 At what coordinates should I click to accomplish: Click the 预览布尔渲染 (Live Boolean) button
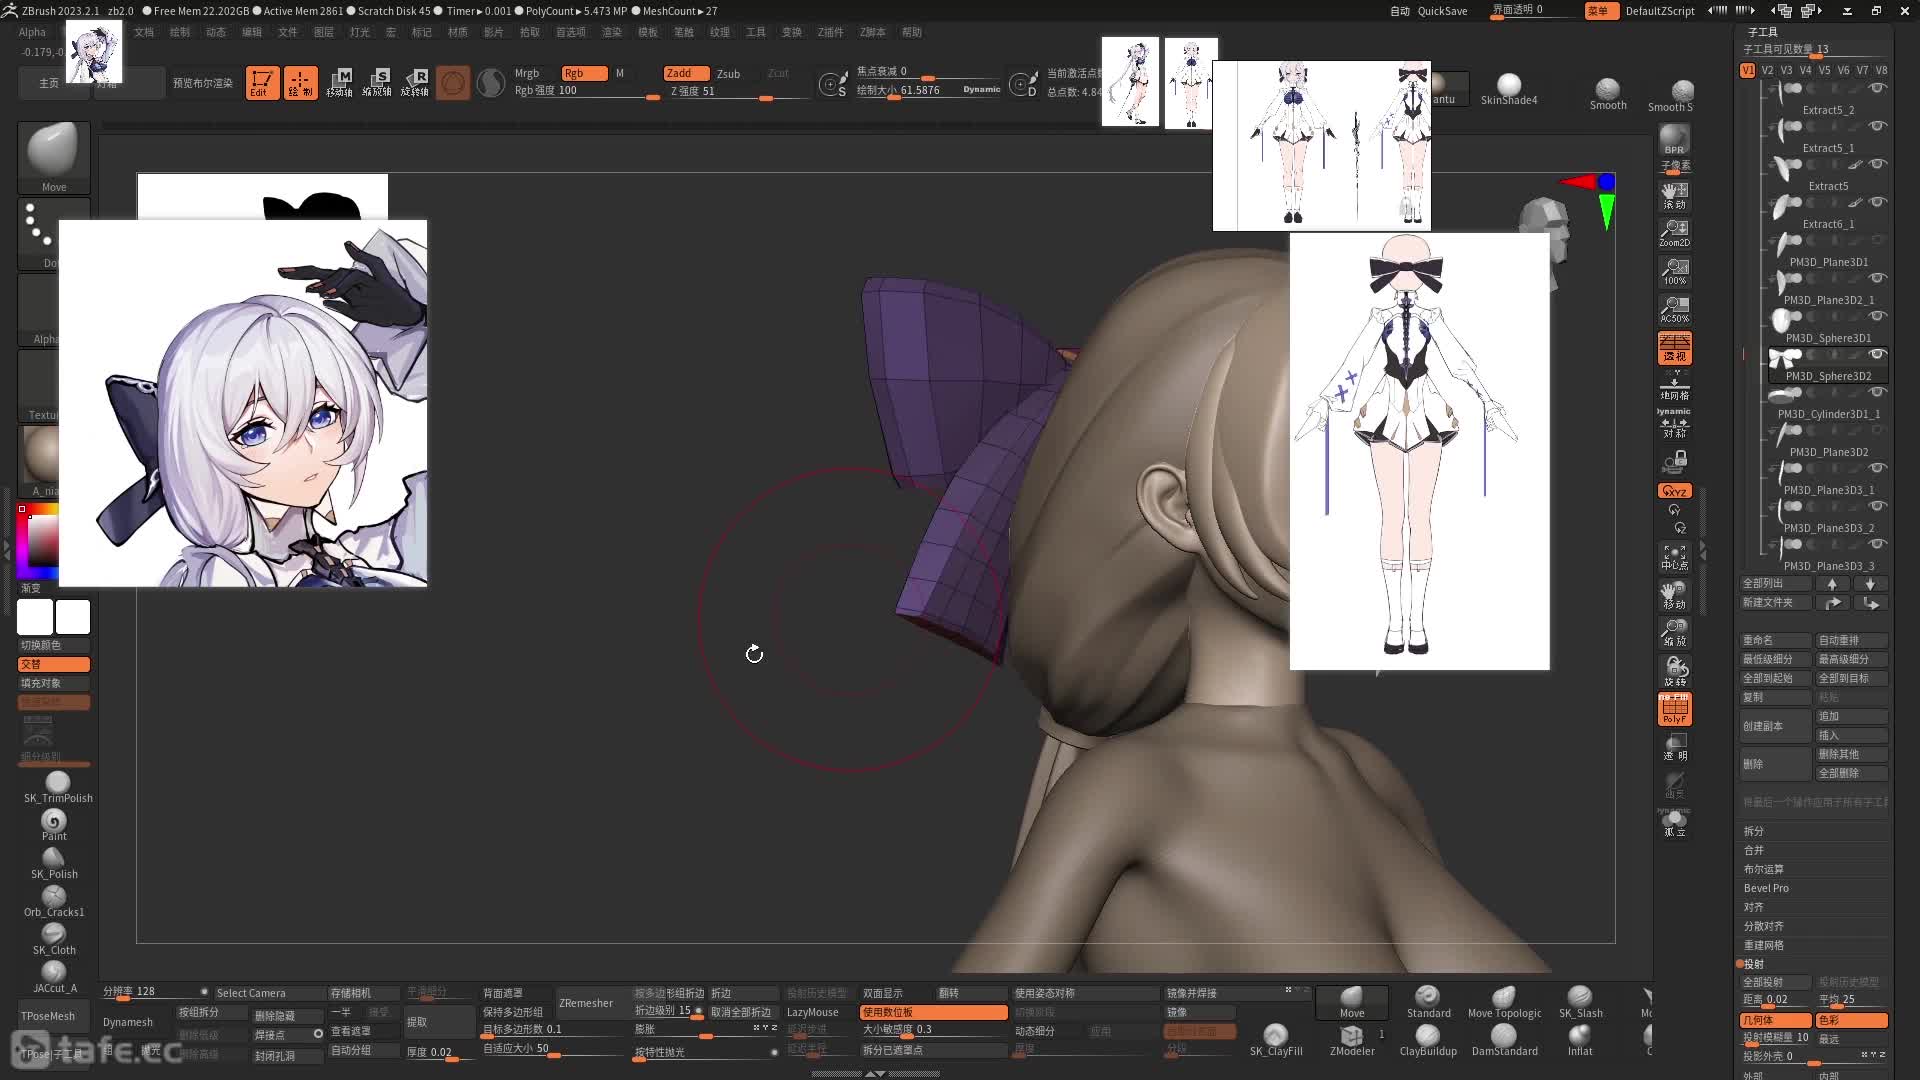click(203, 83)
